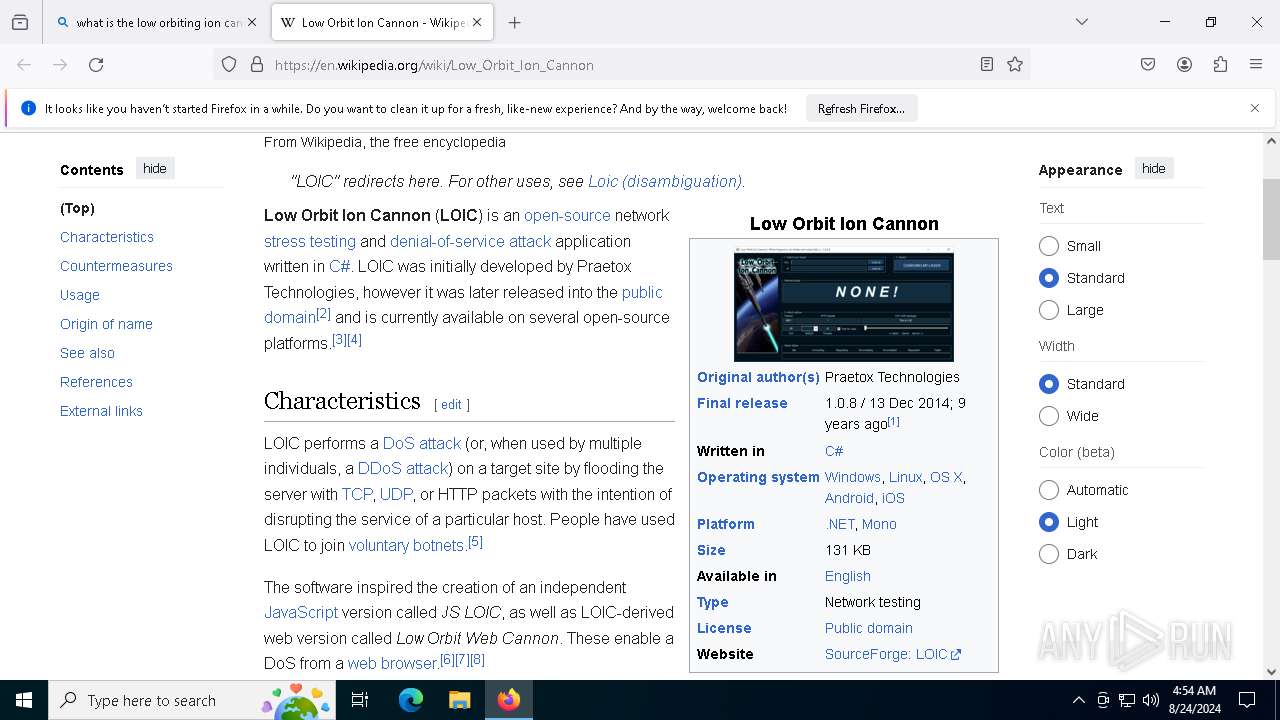The width and height of the screenshot is (1280, 720).
Task: Click the tracking protection shield icon
Action: [229, 65]
